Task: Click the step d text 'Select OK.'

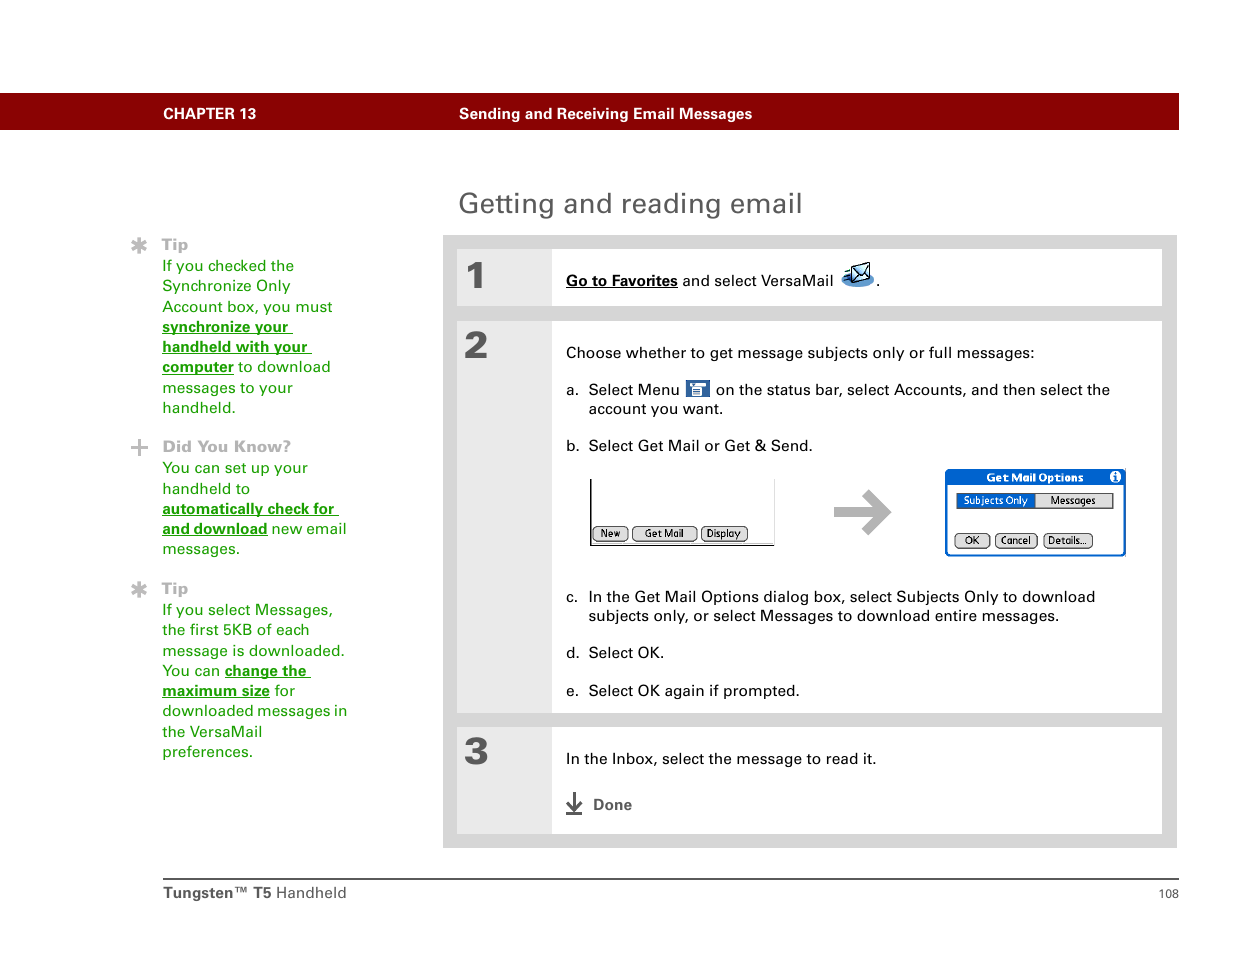Action: [626, 653]
